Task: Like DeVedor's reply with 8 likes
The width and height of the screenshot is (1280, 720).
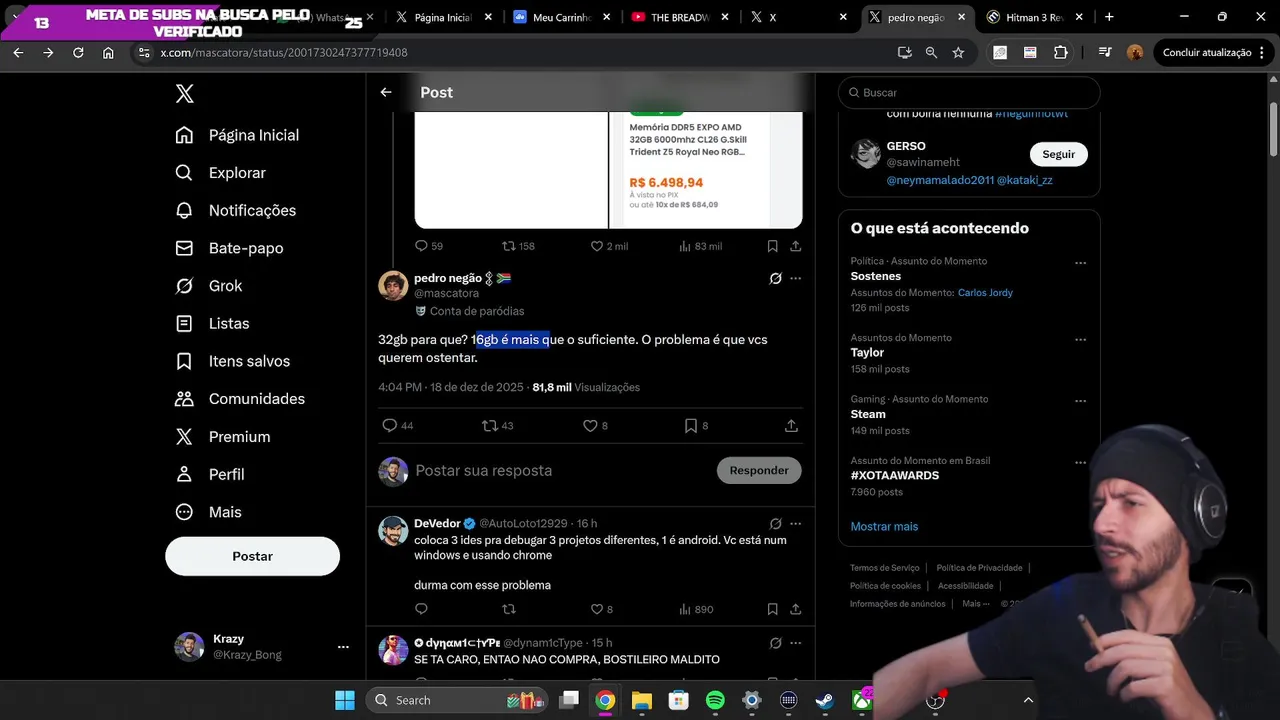Action: pyautogui.click(x=597, y=609)
